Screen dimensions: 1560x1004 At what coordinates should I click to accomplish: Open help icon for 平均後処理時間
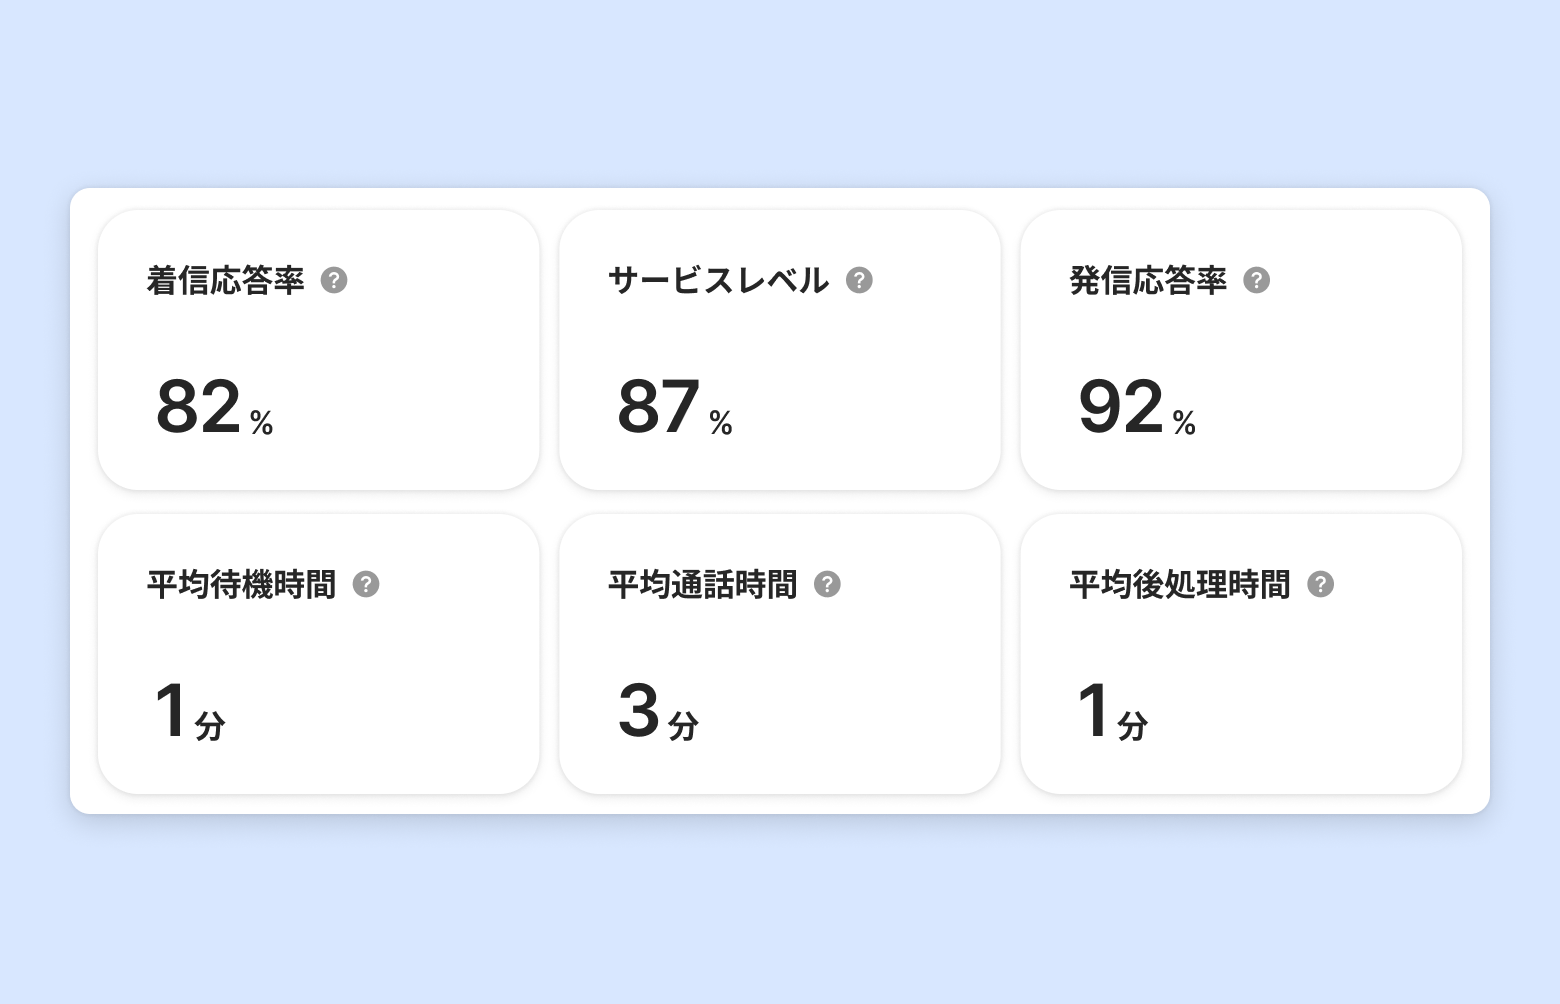tap(1320, 584)
